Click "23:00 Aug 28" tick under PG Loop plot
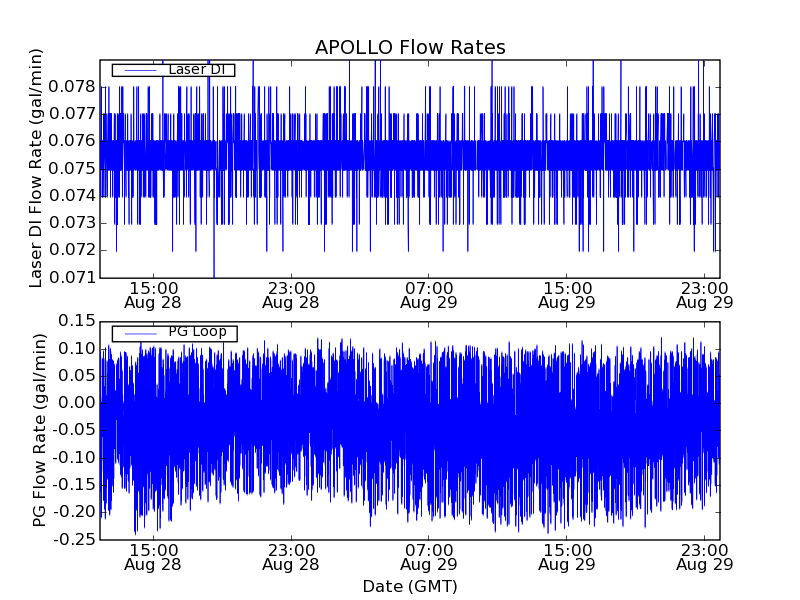Image resolution: width=800 pixels, height=600 pixels. tap(291, 557)
